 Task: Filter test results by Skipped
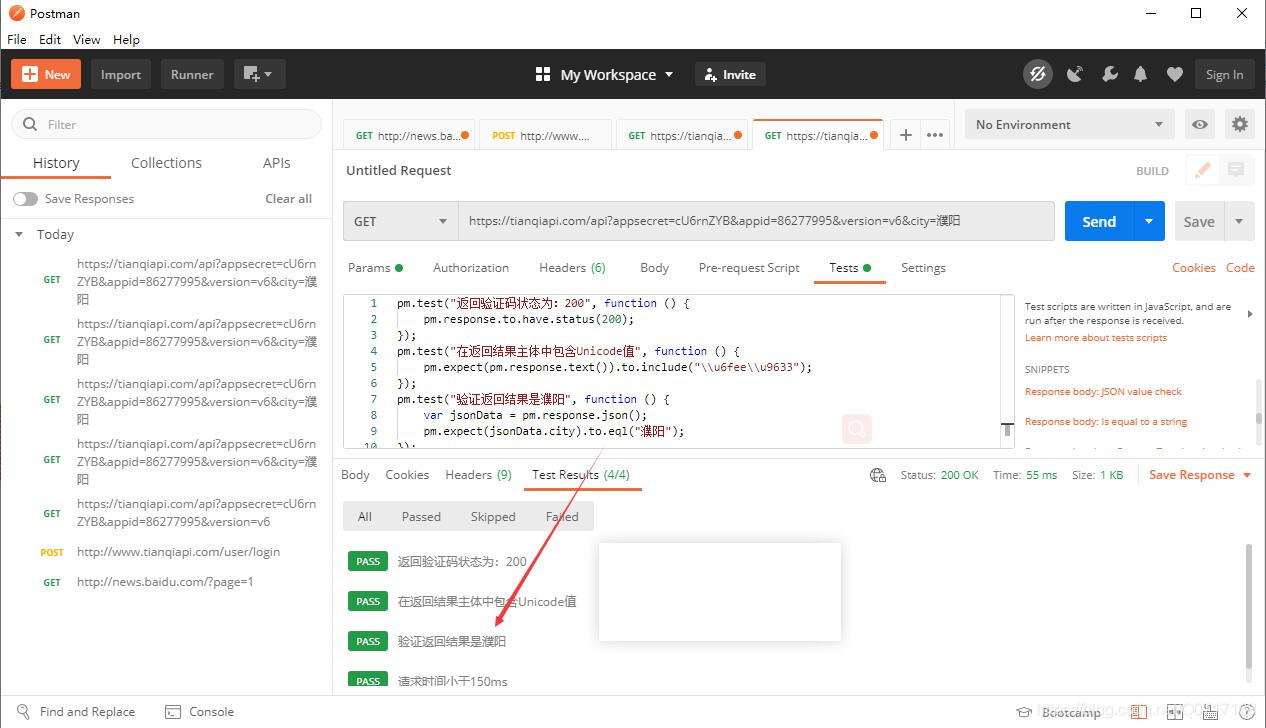[493, 517]
